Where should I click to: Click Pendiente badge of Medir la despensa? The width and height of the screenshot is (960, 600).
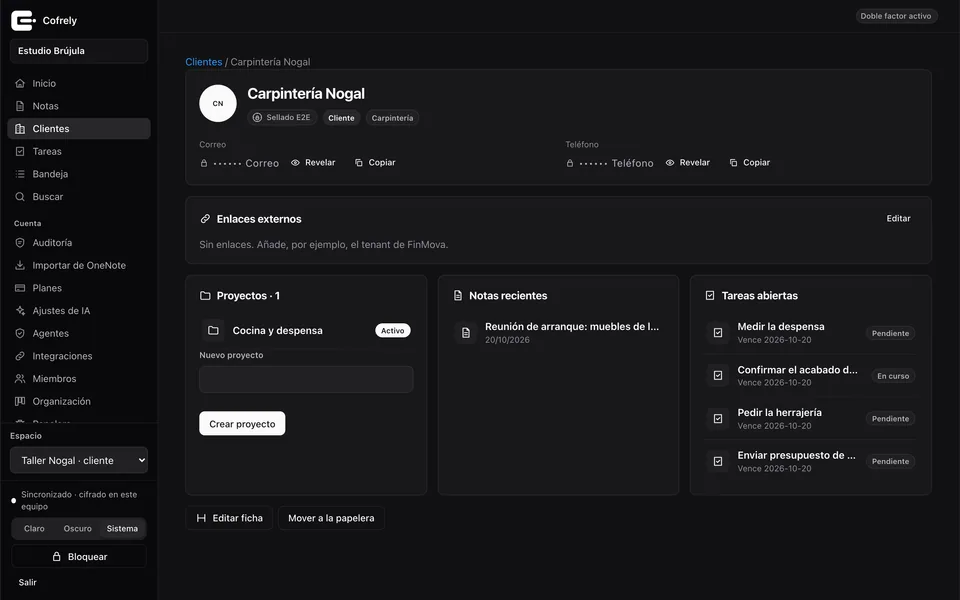point(890,333)
